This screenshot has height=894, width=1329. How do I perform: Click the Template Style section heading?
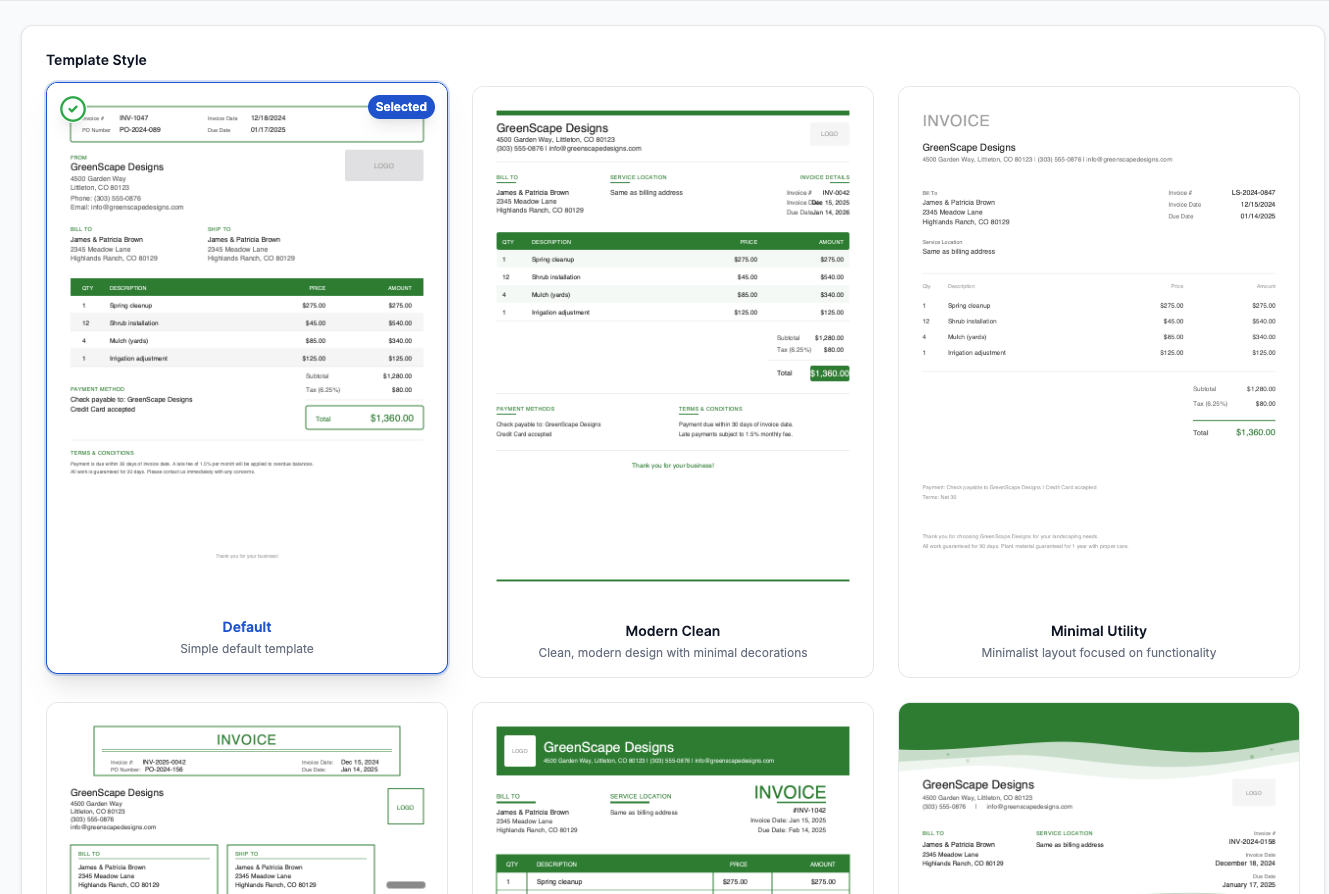click(x=96, y=60)
